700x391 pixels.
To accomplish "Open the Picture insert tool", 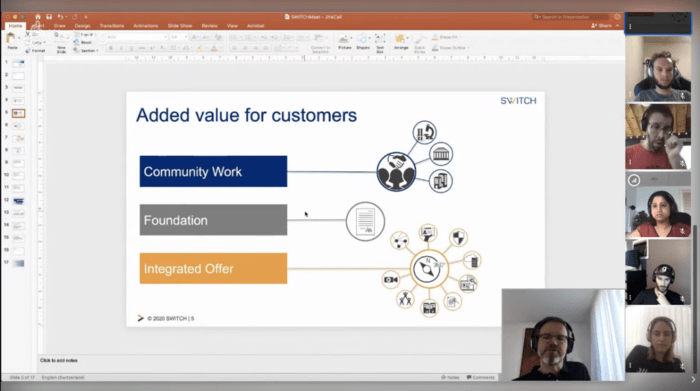I will click(344, 42).
